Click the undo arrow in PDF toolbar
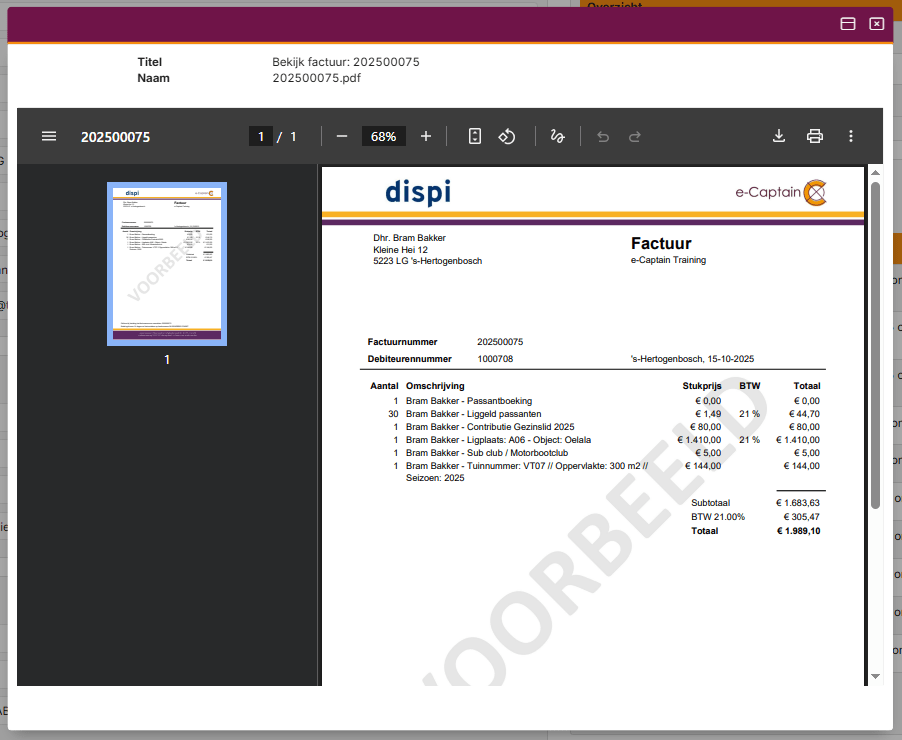 tap(603, 136)
